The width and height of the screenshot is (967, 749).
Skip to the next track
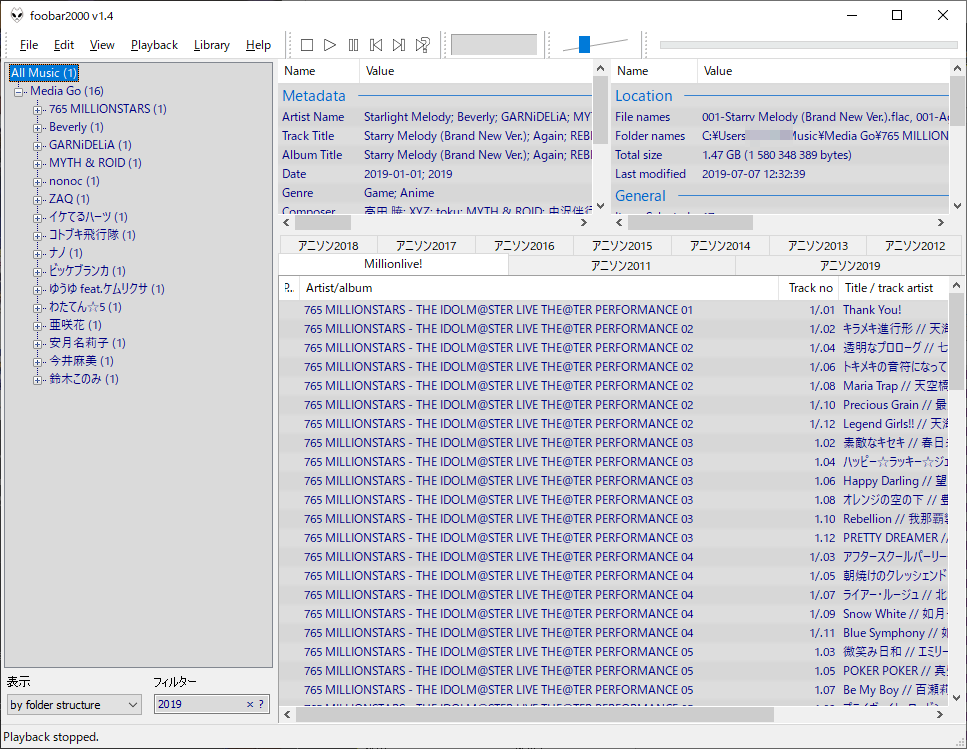click(399, 45)
